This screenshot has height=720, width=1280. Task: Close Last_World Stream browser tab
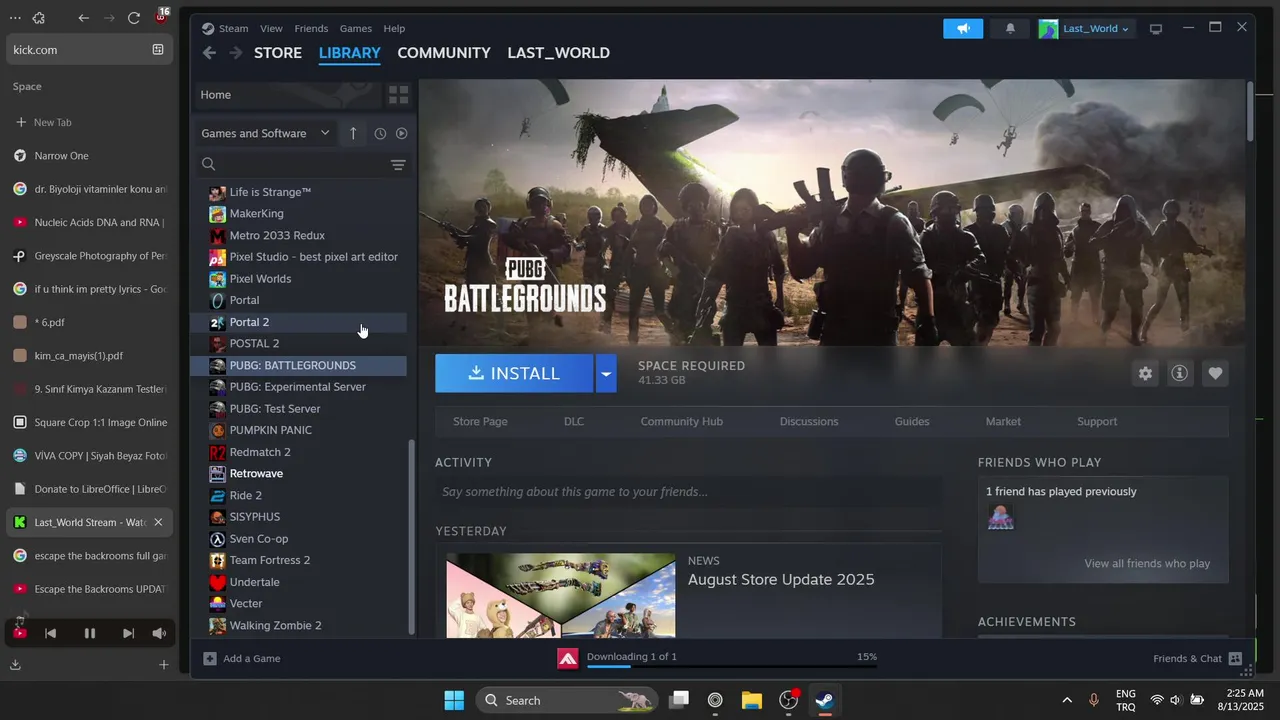[158, 522]
